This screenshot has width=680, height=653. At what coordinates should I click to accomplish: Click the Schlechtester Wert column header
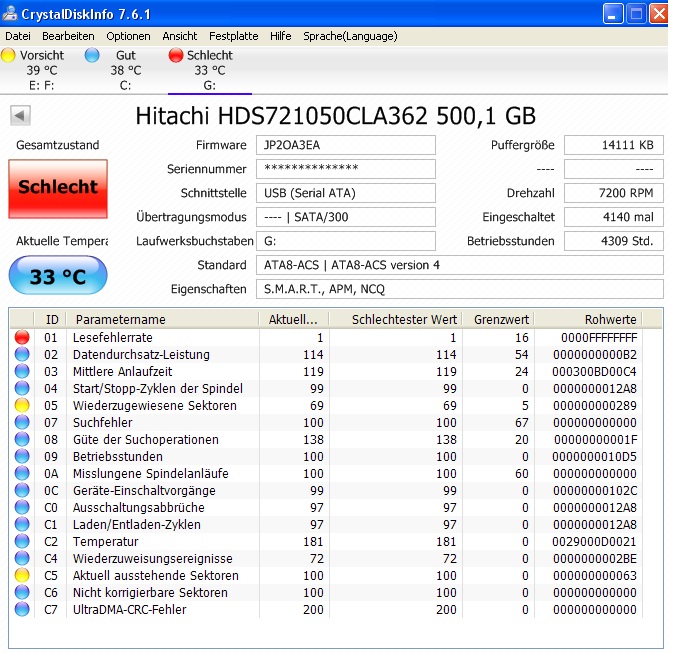pos(396,319)
